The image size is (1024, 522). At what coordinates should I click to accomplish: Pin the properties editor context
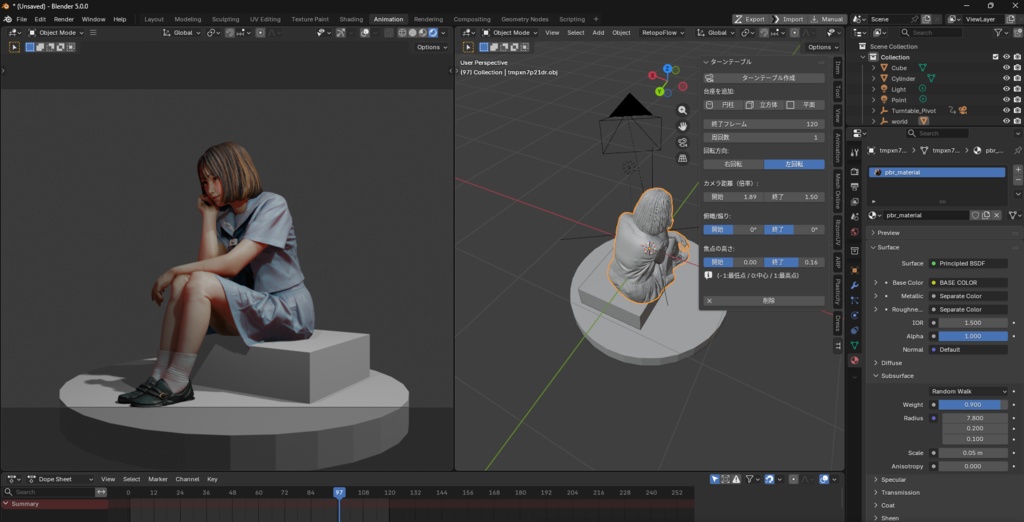(1017, 150)
